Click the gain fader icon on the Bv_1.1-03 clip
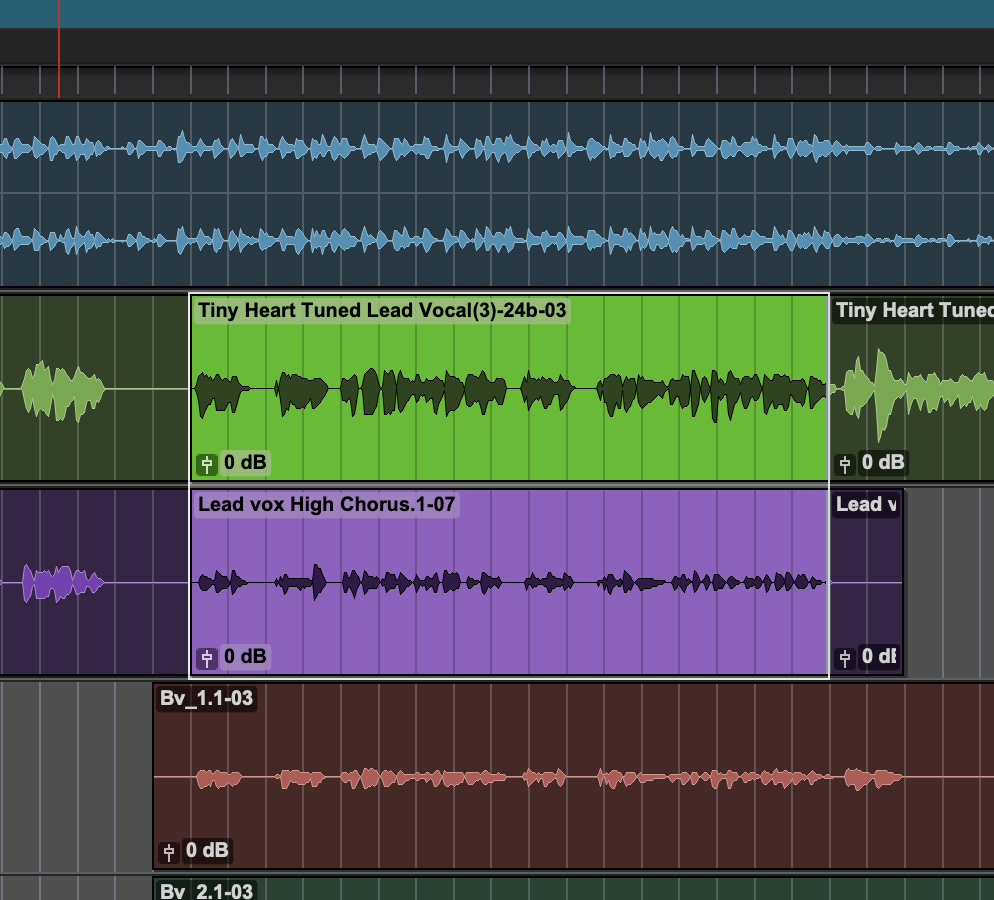Viewport: 994px width, 900px height. pyautogui.click(x=169, y=852)
